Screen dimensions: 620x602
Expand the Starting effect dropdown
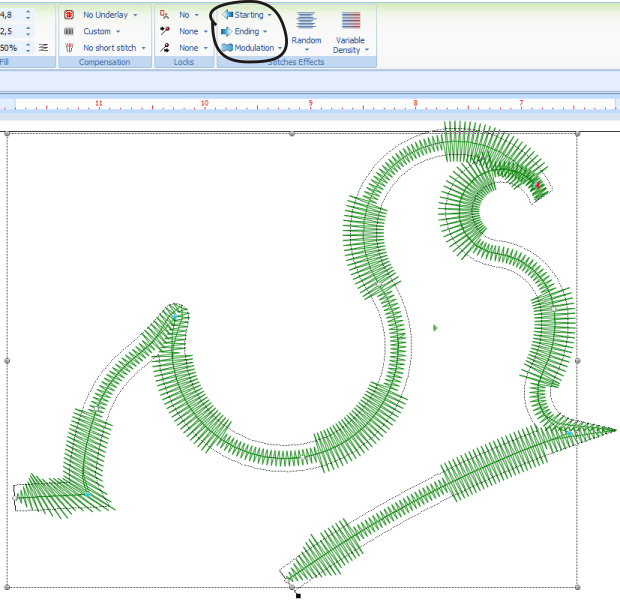click(x=270, y=15)
